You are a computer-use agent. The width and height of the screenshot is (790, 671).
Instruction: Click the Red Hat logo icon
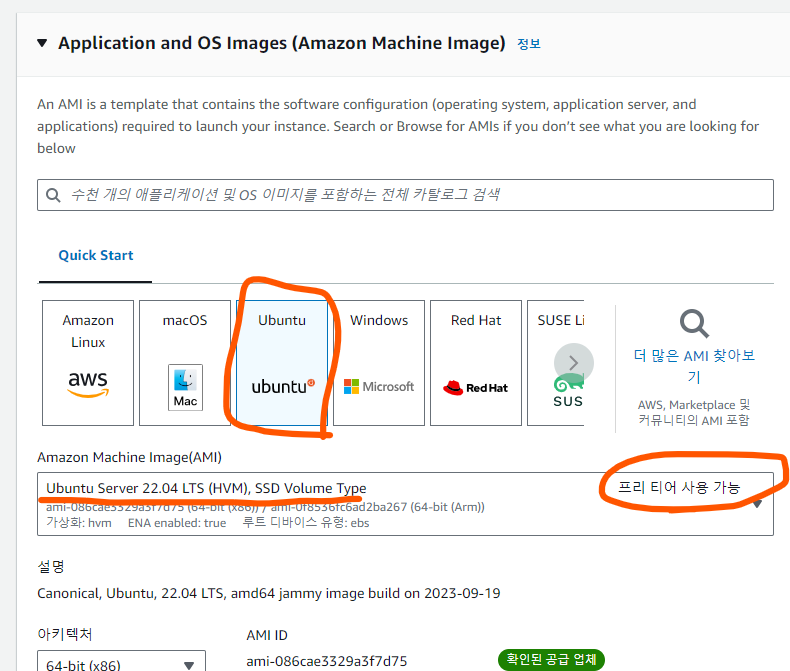(476, 387)
